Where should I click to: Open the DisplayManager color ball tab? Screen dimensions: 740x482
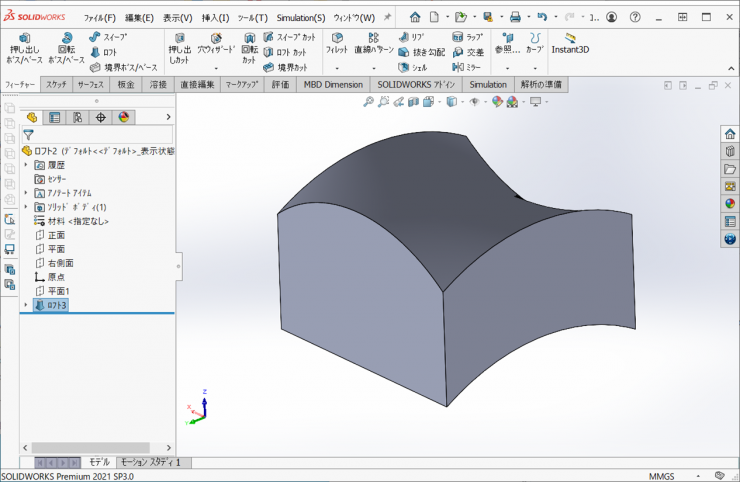pos(124,117)
